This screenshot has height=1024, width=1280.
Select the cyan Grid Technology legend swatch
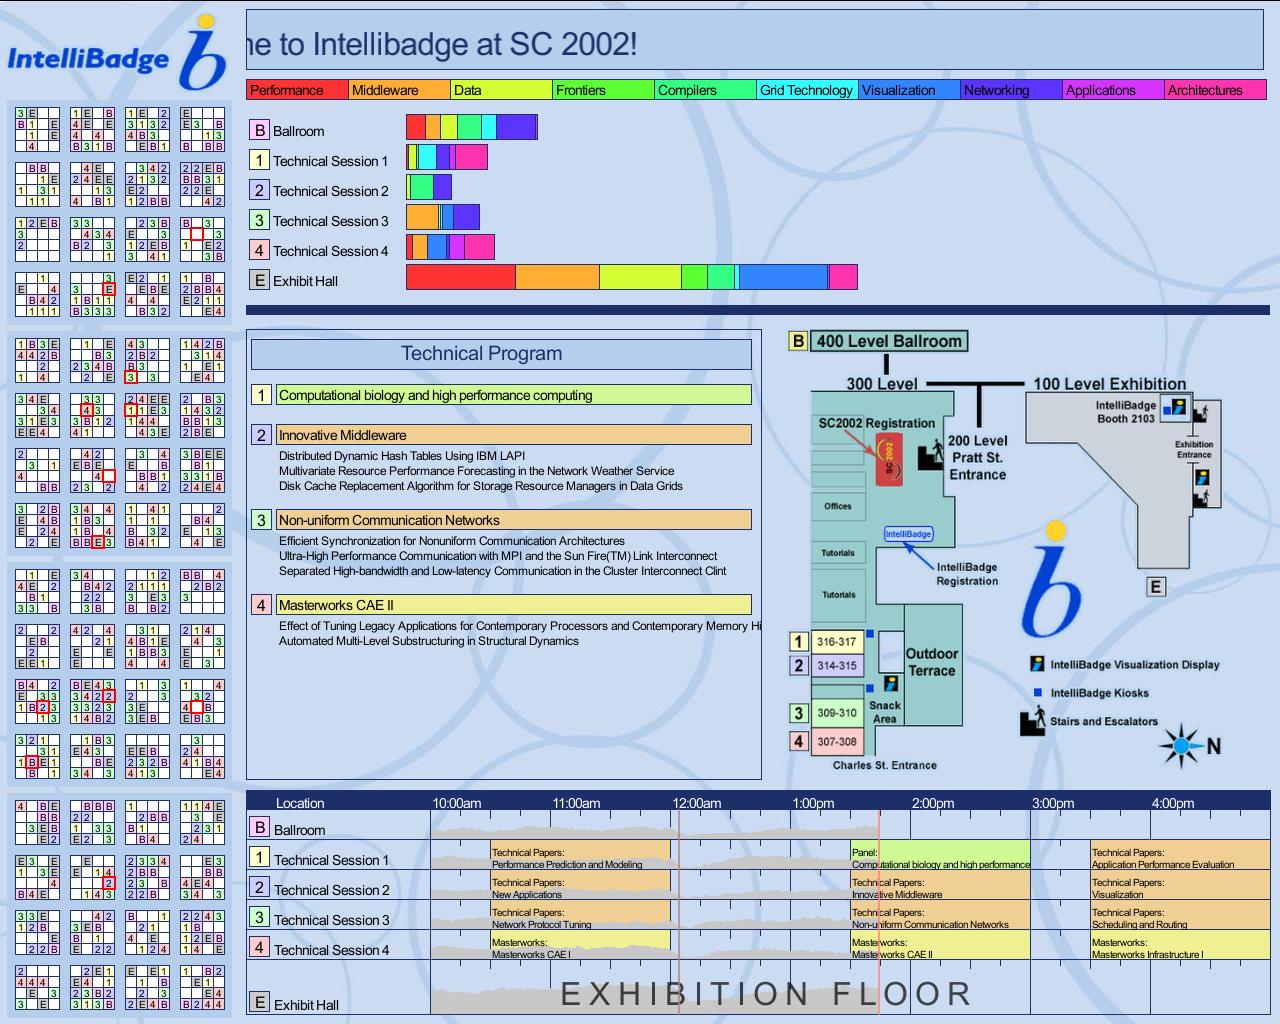pyautogui.click(x=807, y=90)
